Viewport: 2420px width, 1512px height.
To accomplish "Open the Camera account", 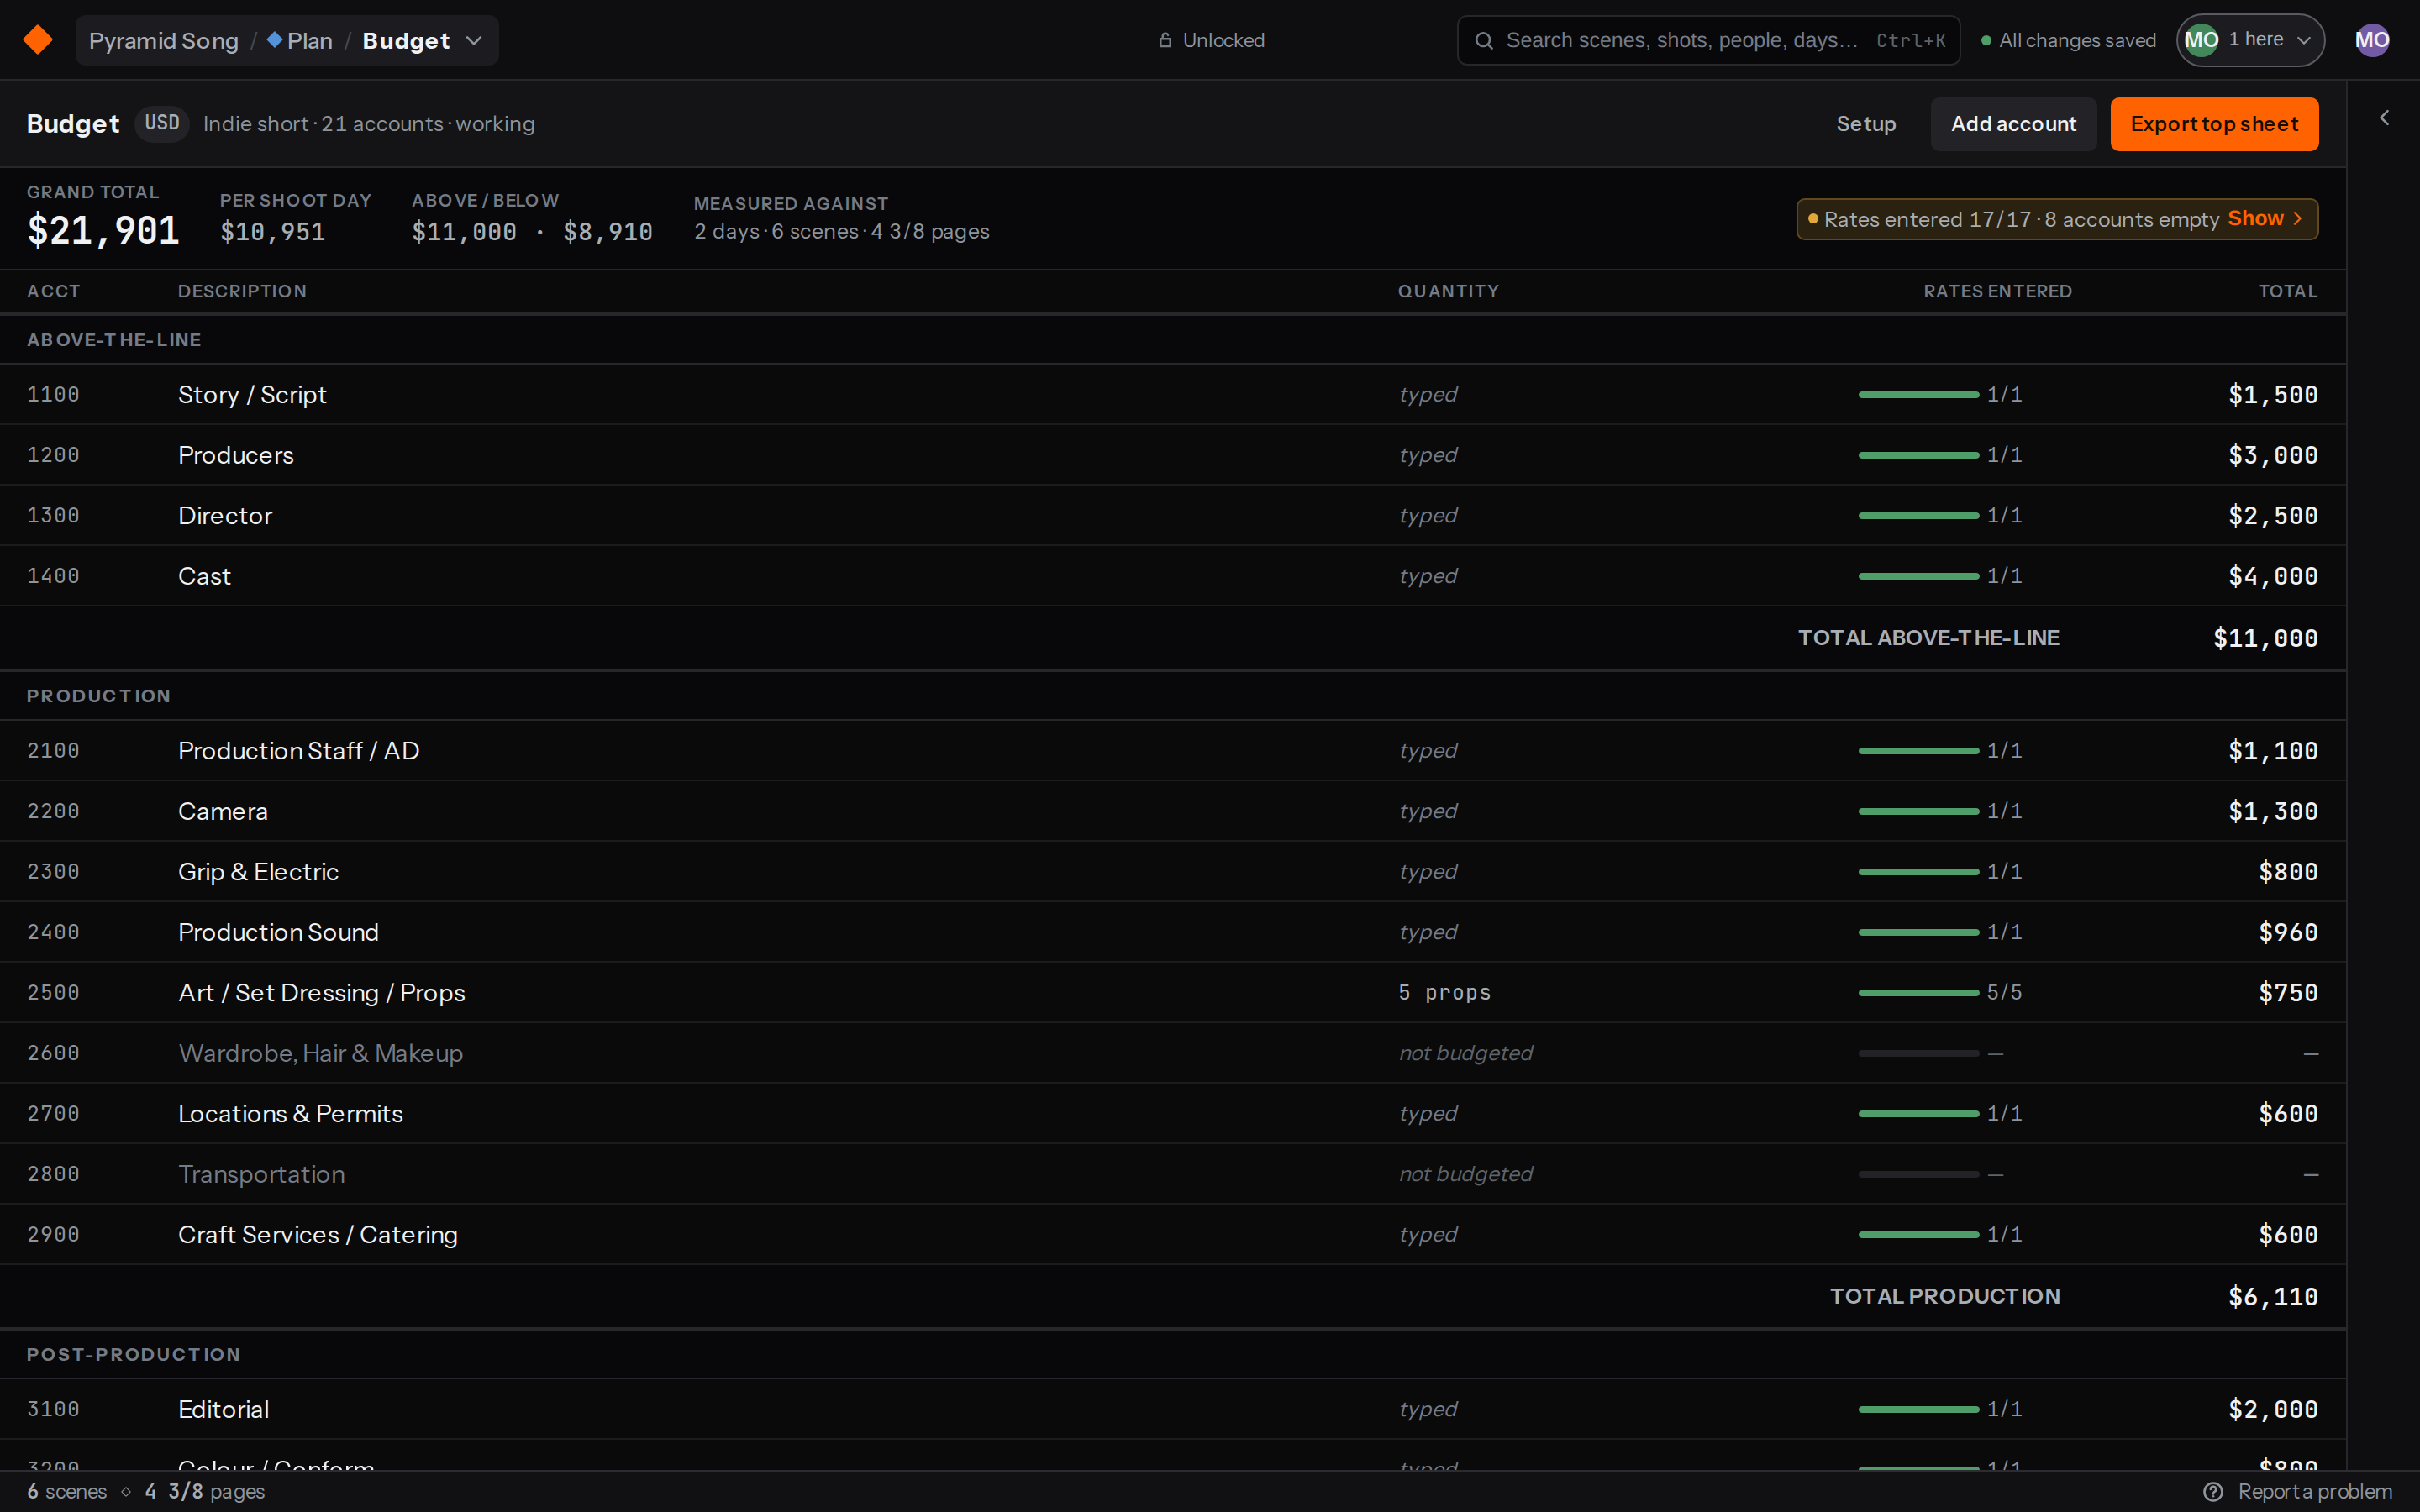I will pyautogui.click(x=1173, y=811).
